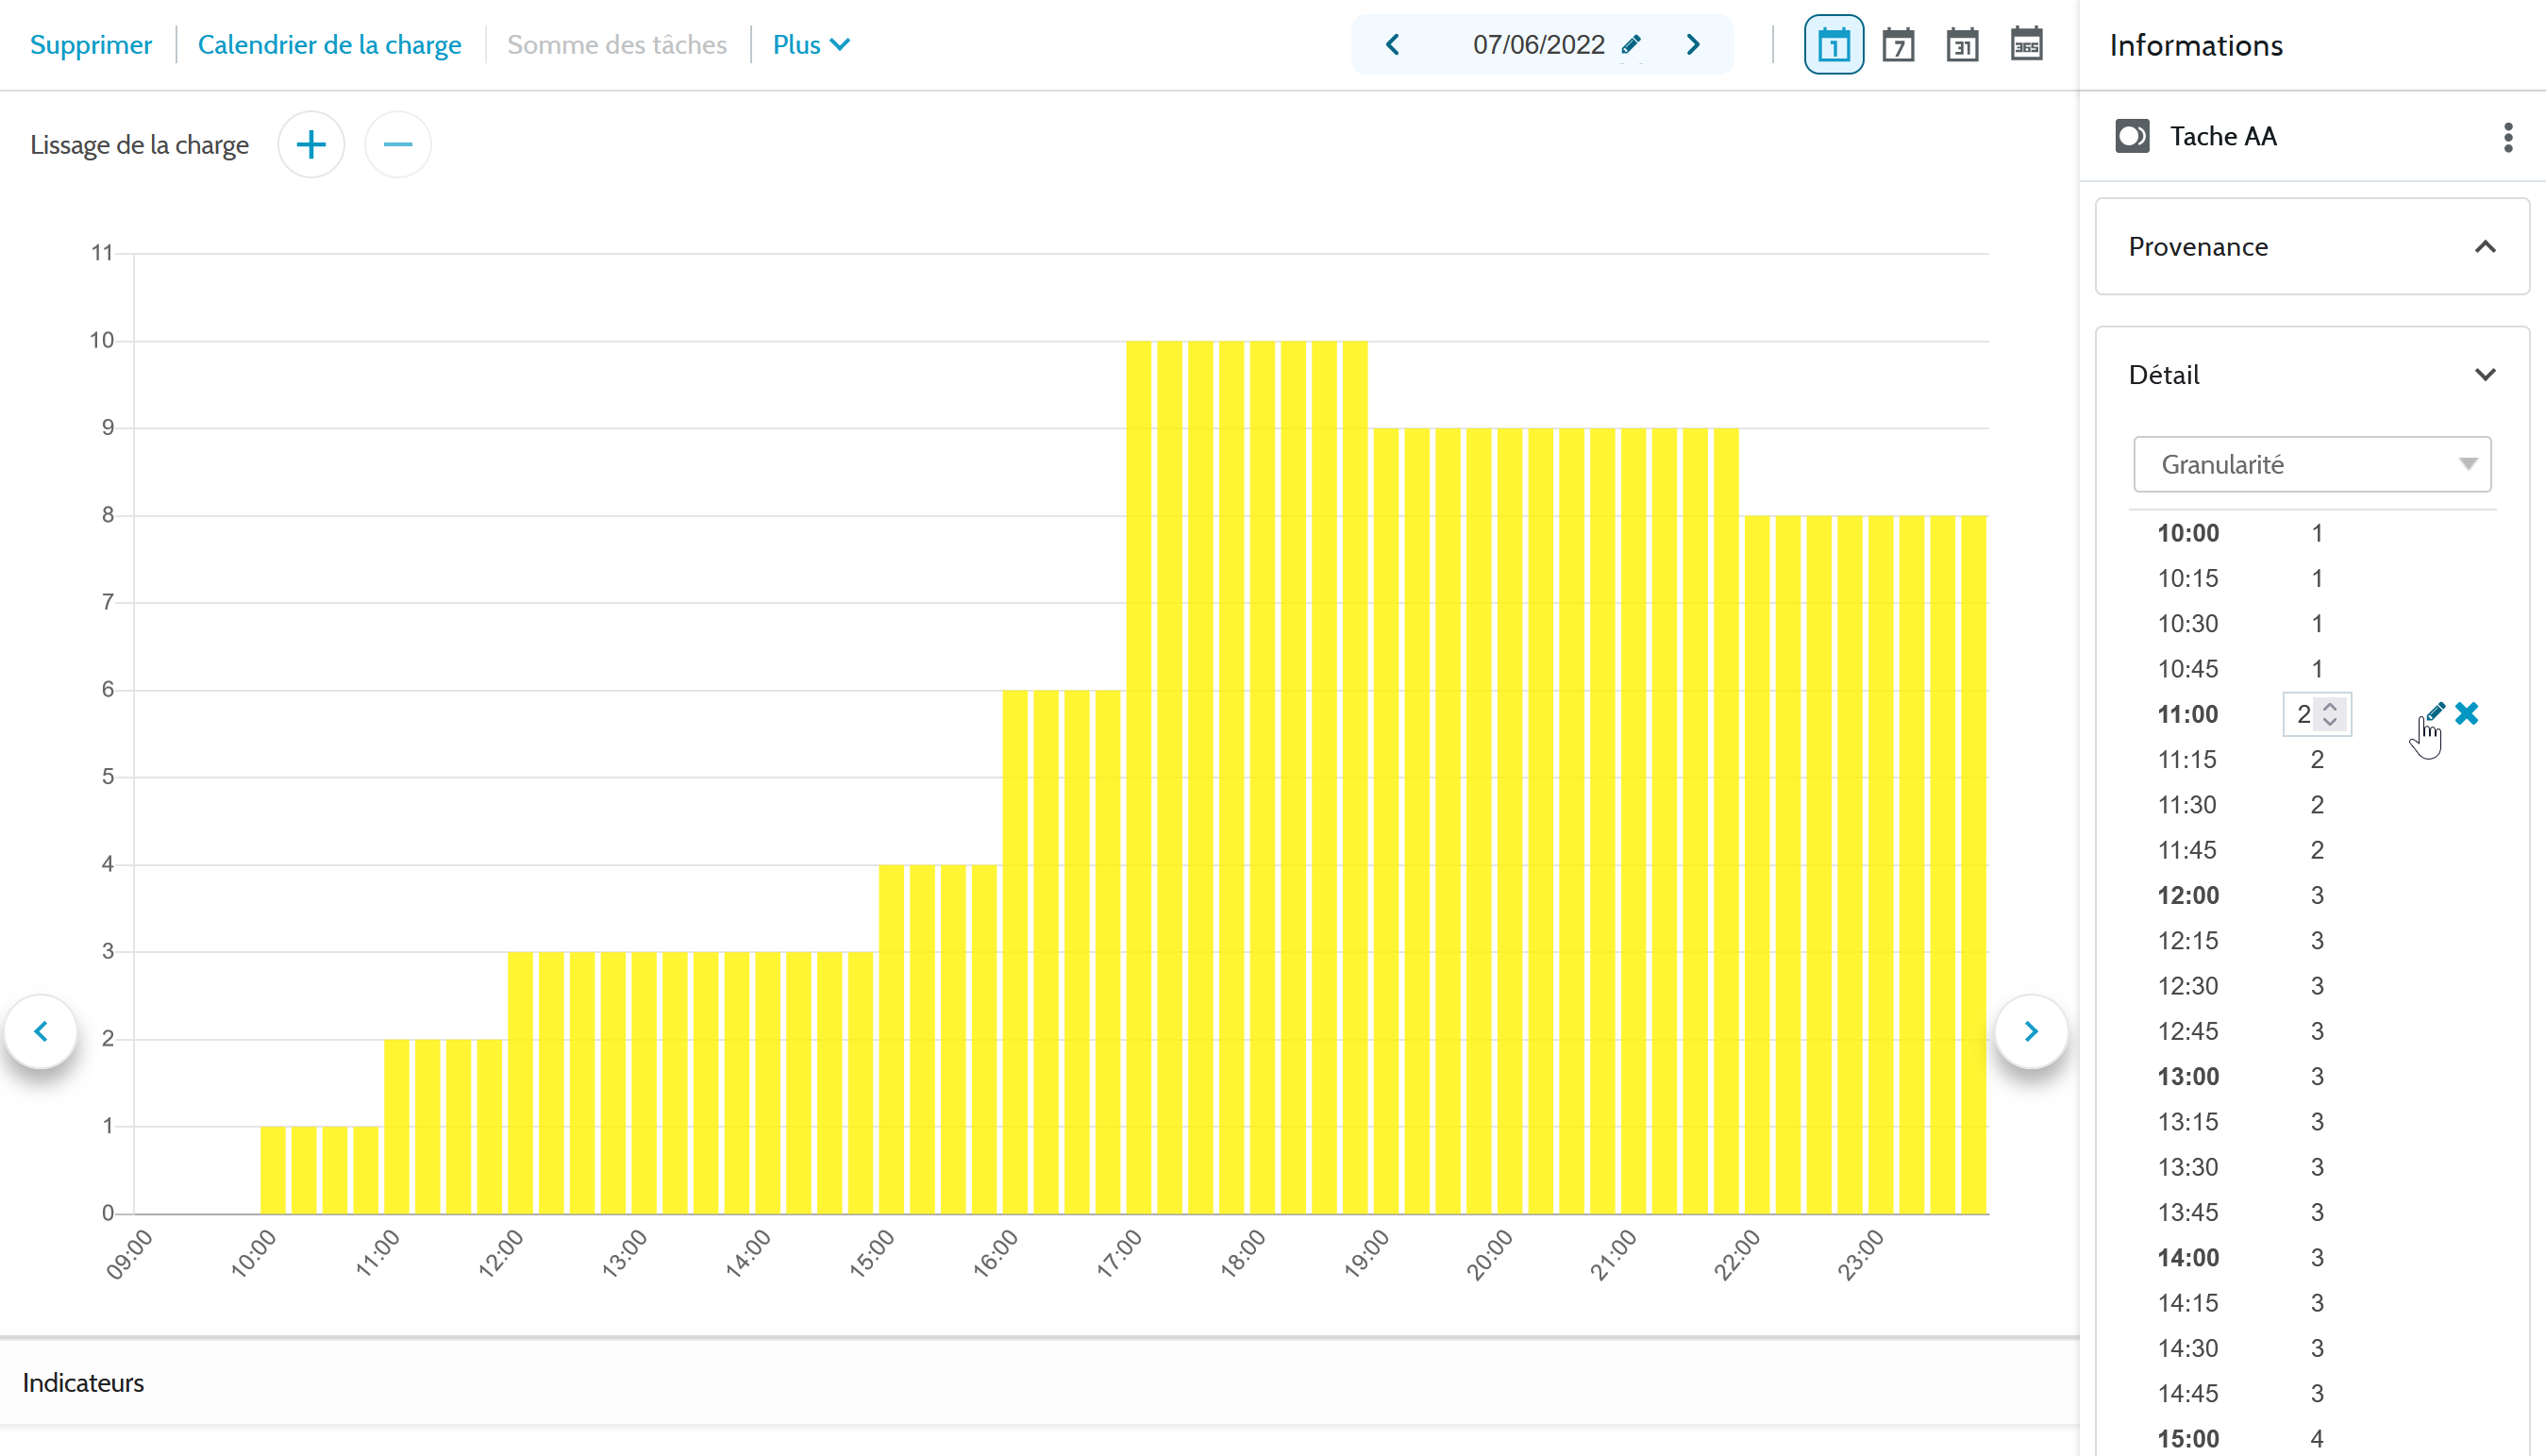Screen dimensions: 2546x1456
Task: Decrement the 11:00 value with the down arrow
Action: pos(2330,721)
